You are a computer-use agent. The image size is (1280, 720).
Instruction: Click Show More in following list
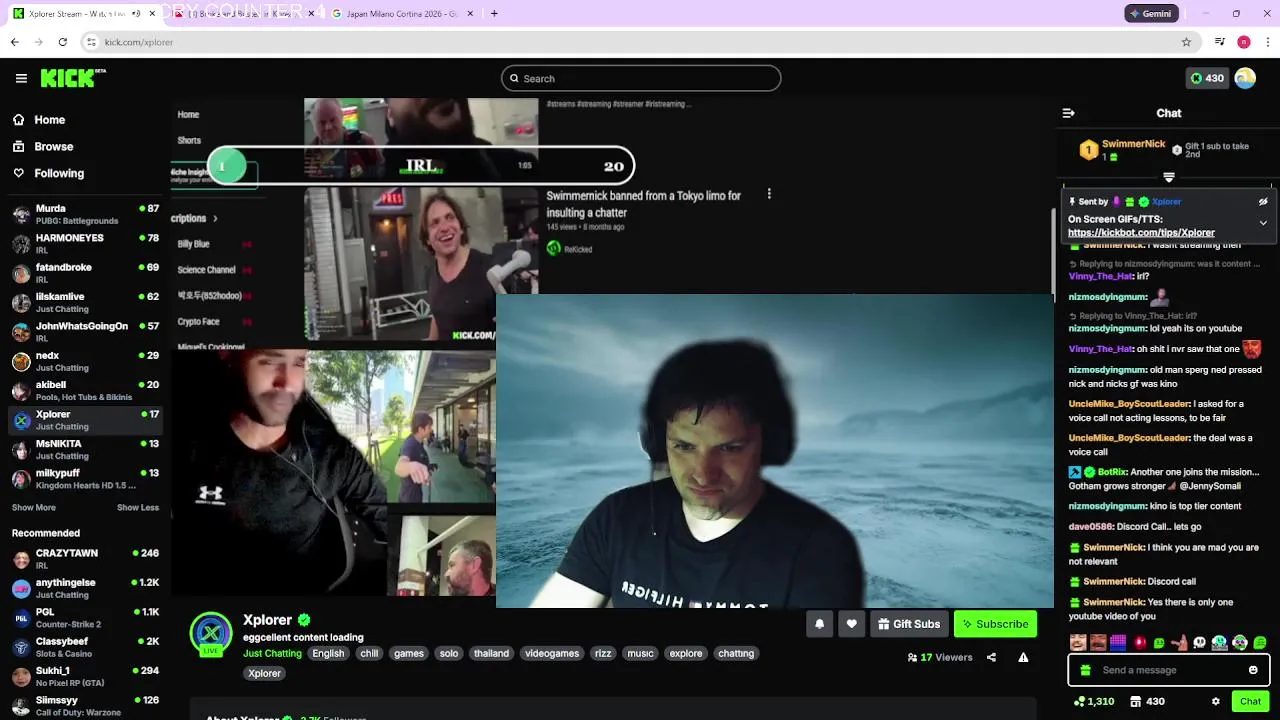coord(34,508)
